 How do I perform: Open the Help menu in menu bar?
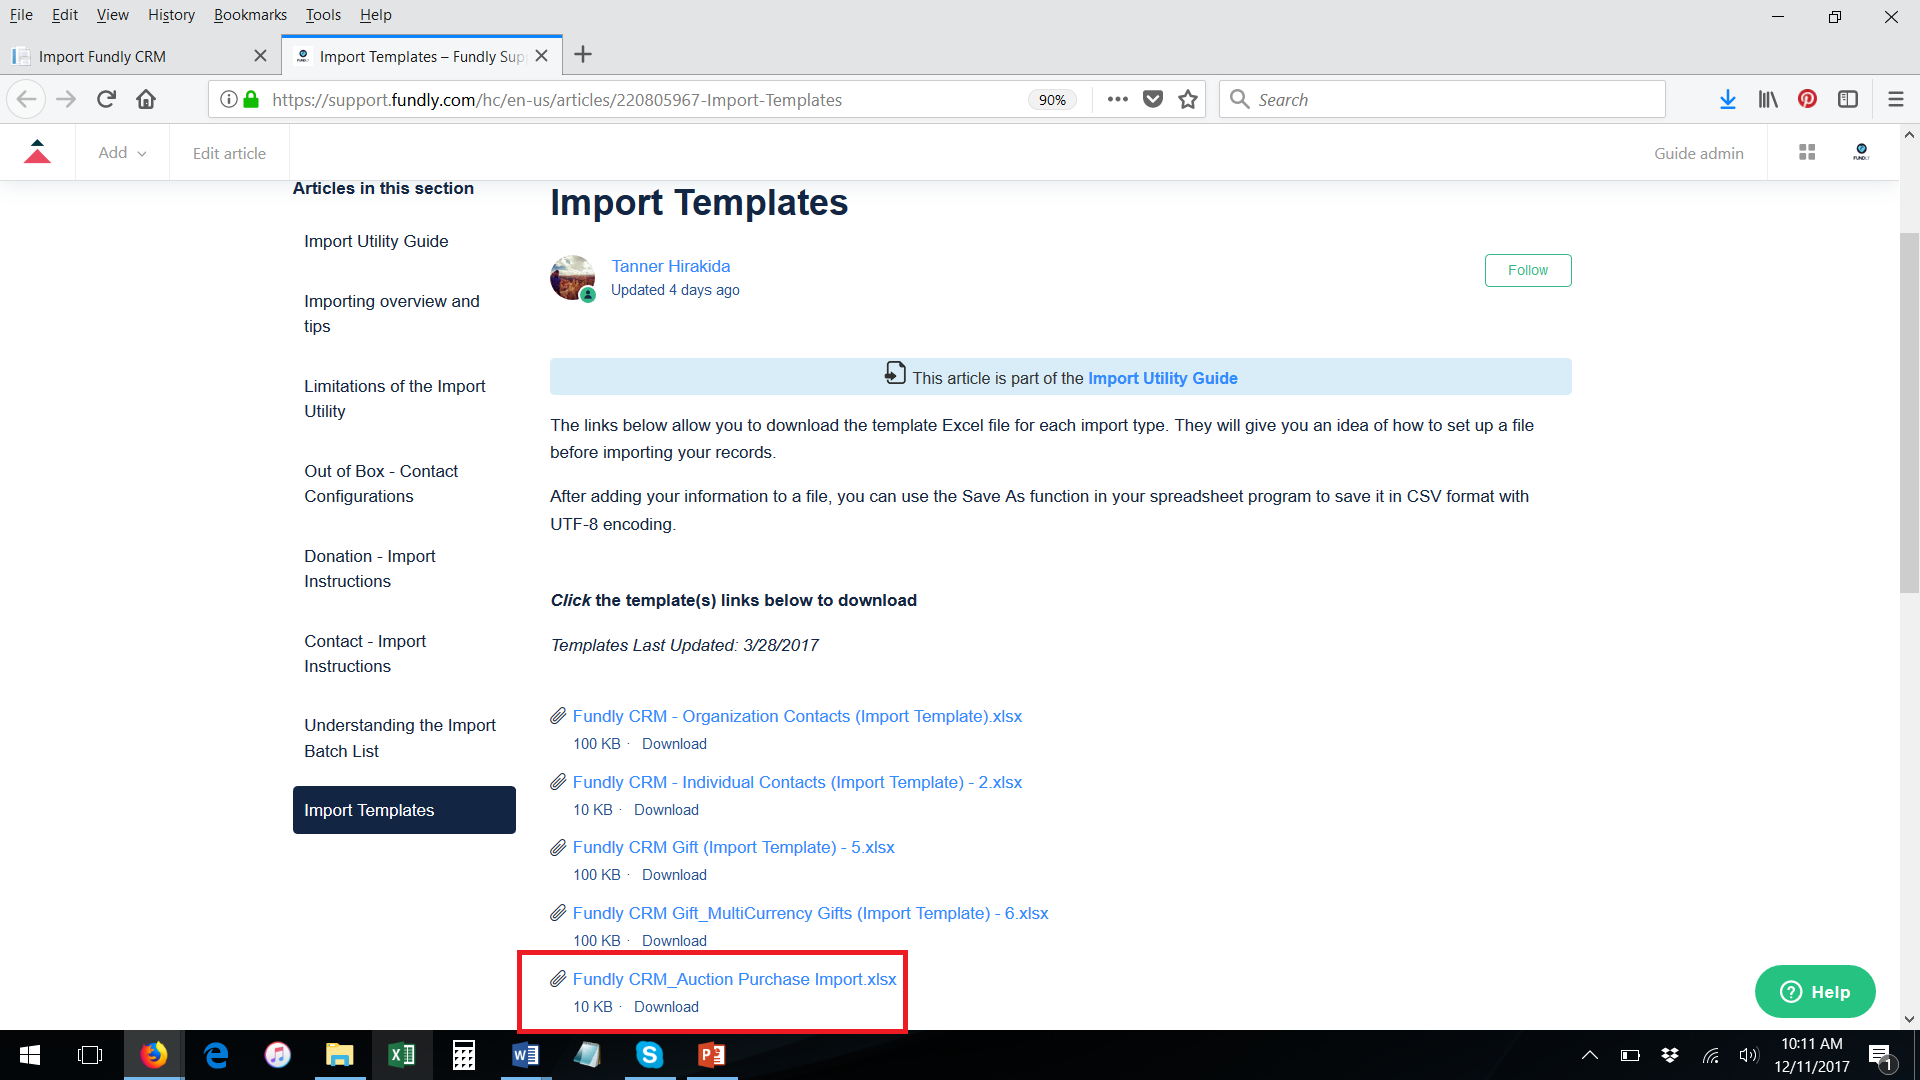(x=376, y=15)
